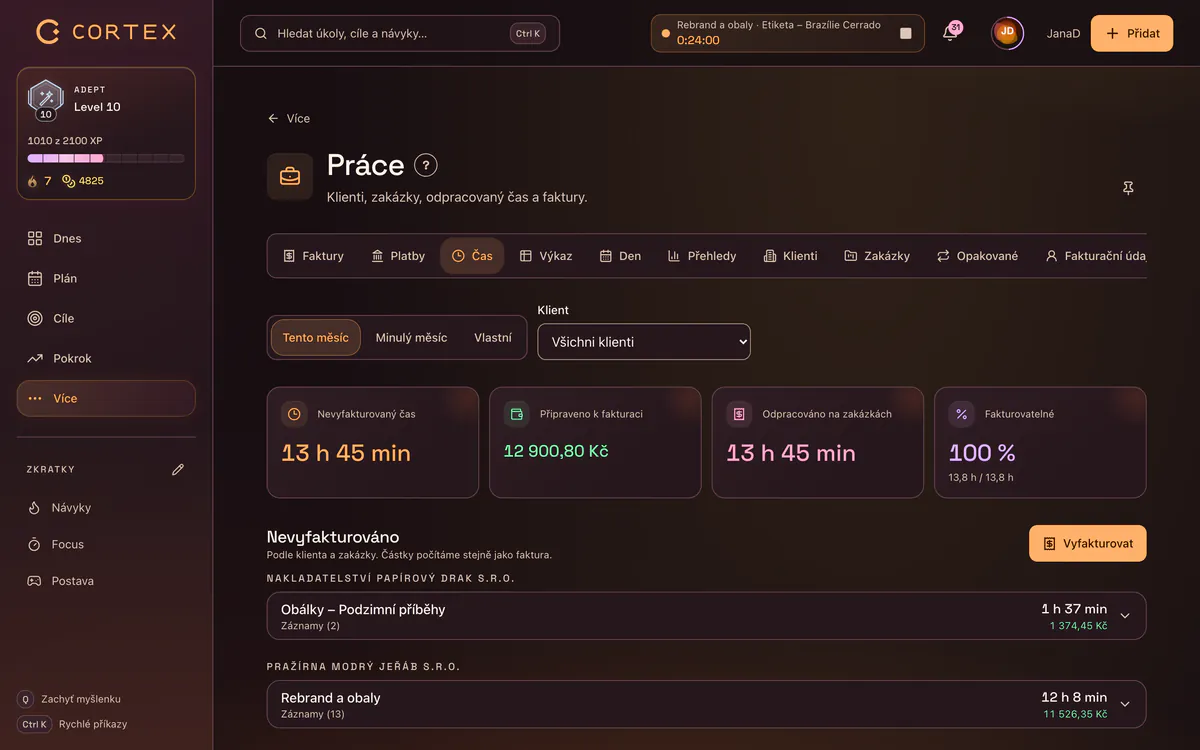Edit the Zkratky shortcuts list
Image resolution: width=1200 pixels, height=750 pixels.
[x=178, y=469]
